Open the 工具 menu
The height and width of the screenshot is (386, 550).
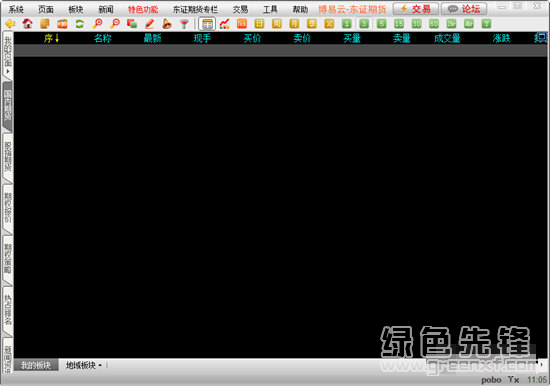pyautogui.click(x=270, y=9)
